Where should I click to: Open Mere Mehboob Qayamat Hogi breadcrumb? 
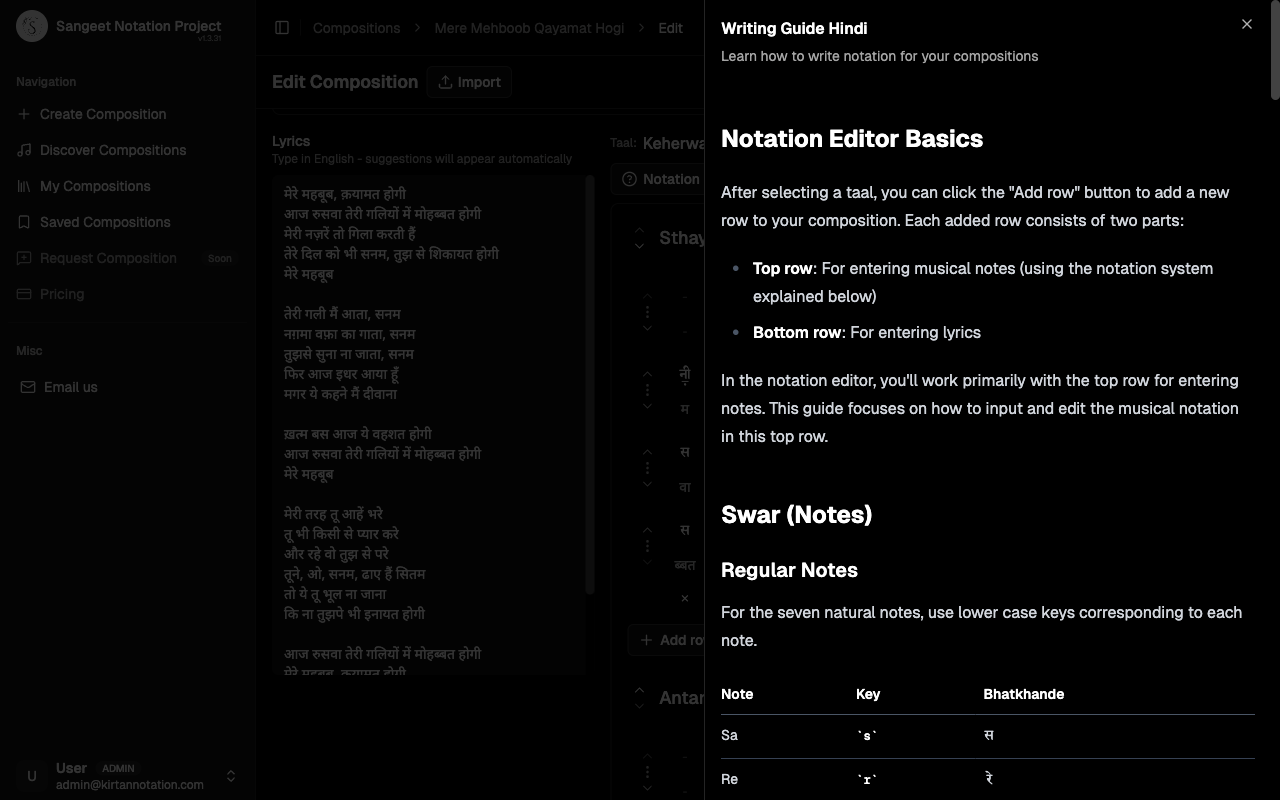[x=529, y=28]
